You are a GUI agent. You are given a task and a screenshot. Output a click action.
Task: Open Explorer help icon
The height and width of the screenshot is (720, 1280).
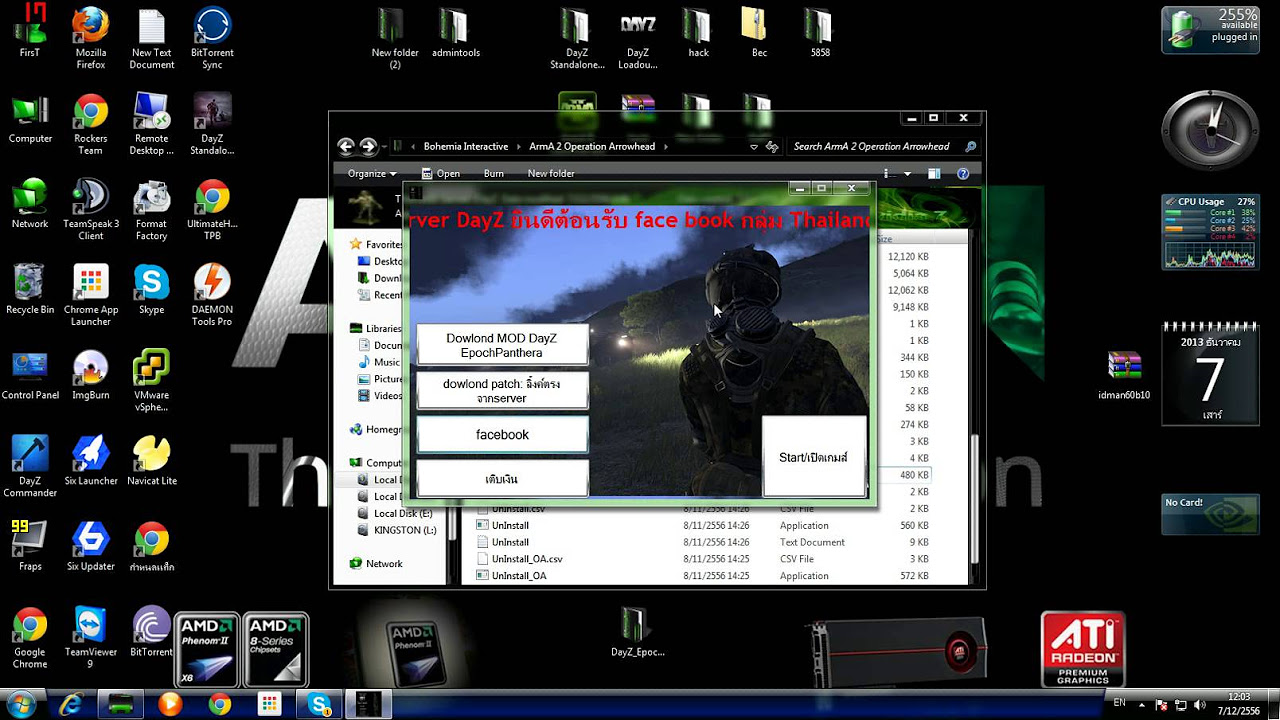click(x=963, y=173)
